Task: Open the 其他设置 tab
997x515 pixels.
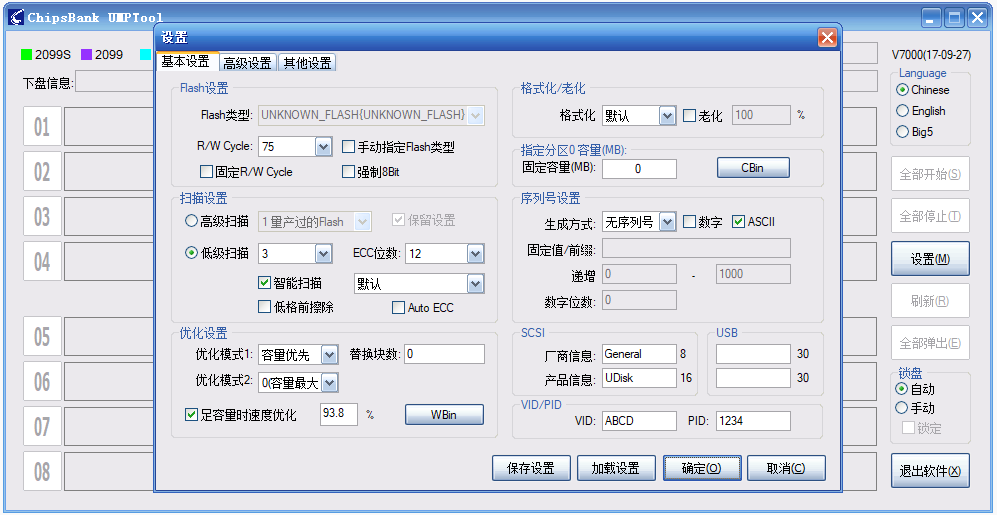Action: click(x=307, y=63)
